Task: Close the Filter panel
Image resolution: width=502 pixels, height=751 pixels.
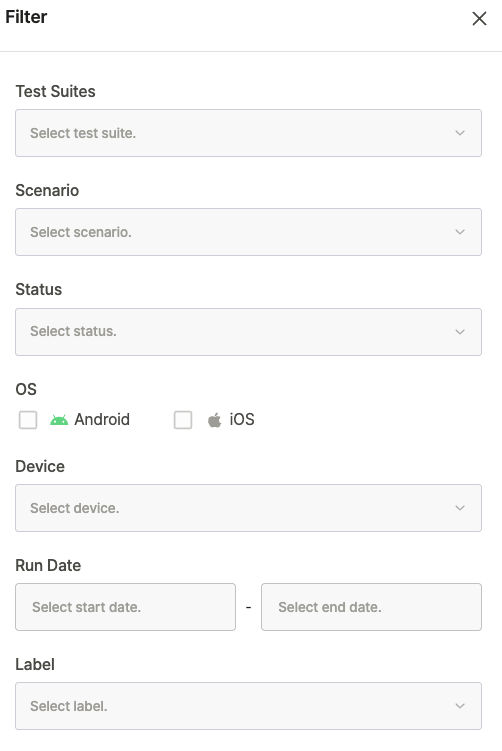Action: [479, 19]
